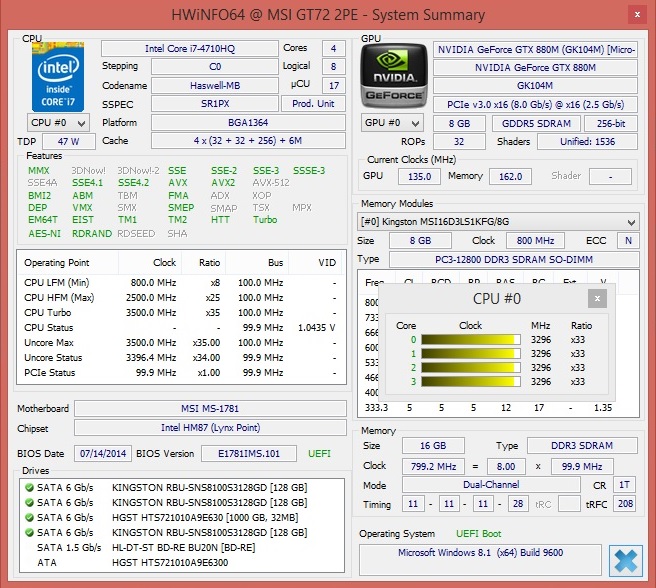656x588 pixels.
Task: Click the PCIe v3.0 x16 bus field
Action: [535, 105]
